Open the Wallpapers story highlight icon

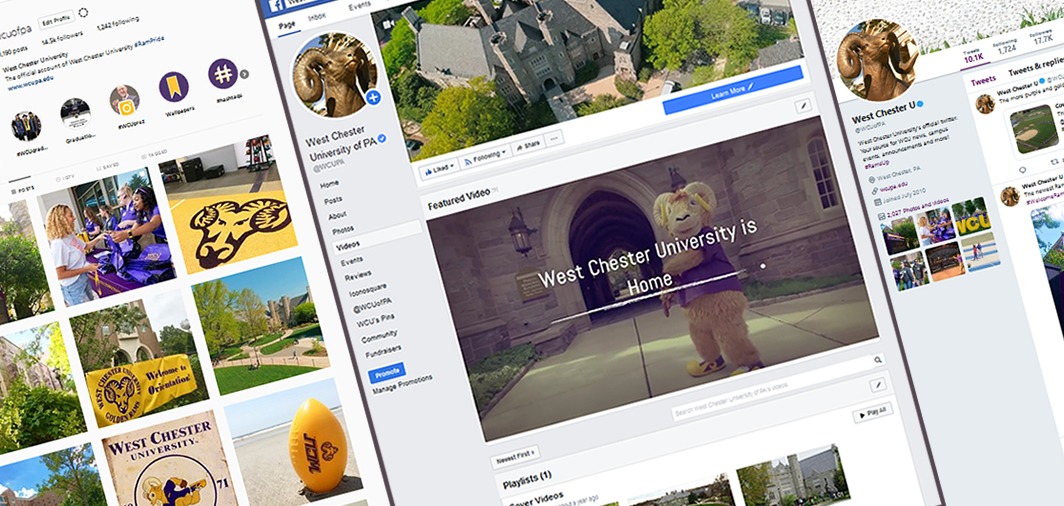[174, 87]
